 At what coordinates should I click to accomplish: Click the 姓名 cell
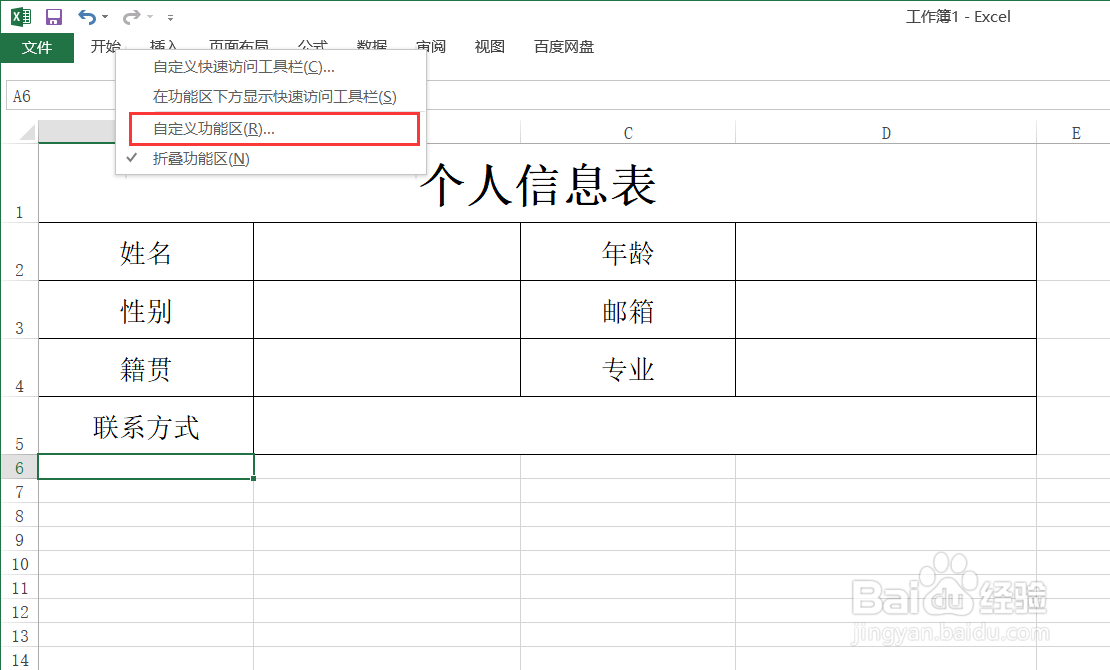146,252
